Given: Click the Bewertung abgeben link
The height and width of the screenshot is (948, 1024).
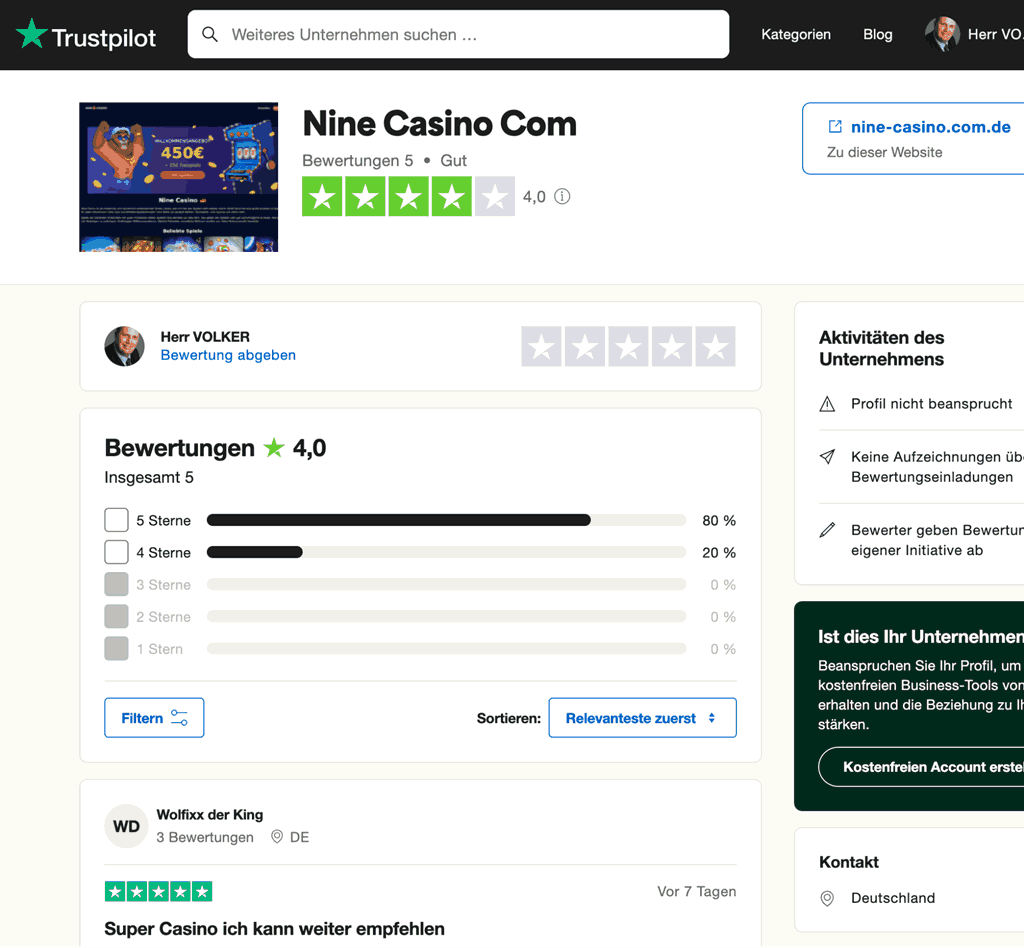Looking at the screenshot, I should [228, 355].
